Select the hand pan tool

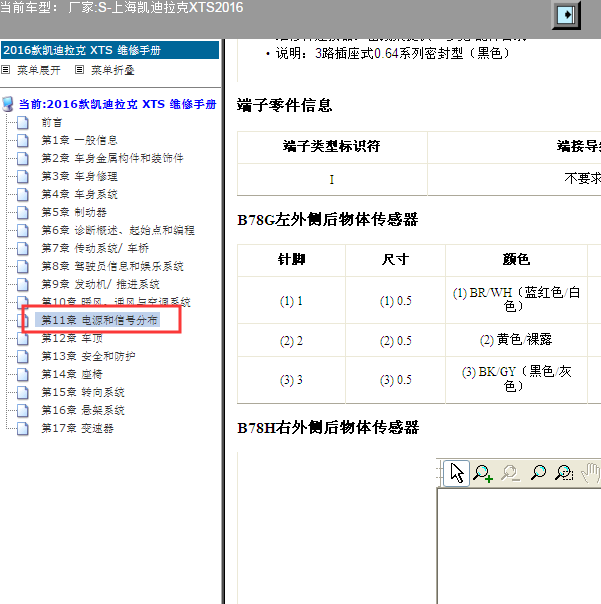click(x=591, y=473)
